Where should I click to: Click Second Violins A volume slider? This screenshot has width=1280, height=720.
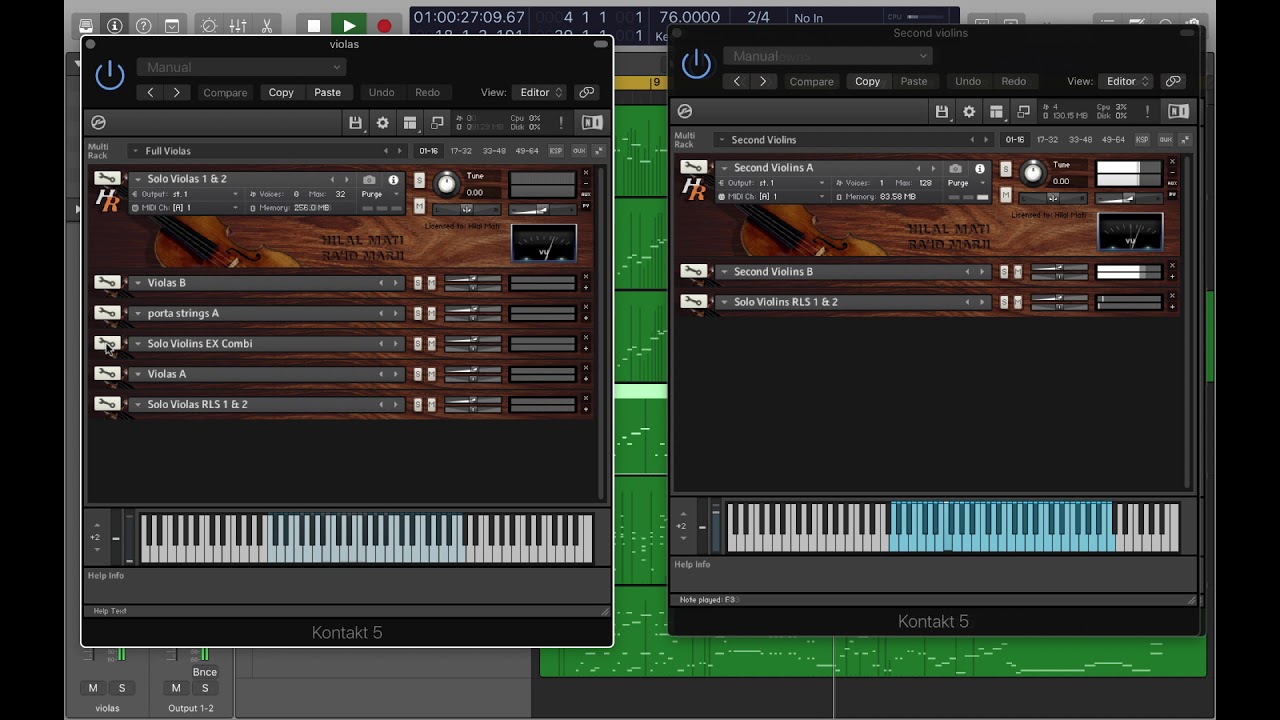click(1129, 198)
